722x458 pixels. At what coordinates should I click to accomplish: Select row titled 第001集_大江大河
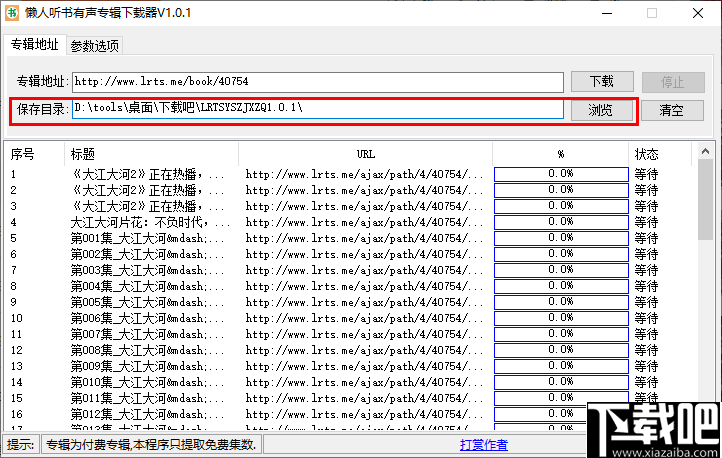[147, 238]
